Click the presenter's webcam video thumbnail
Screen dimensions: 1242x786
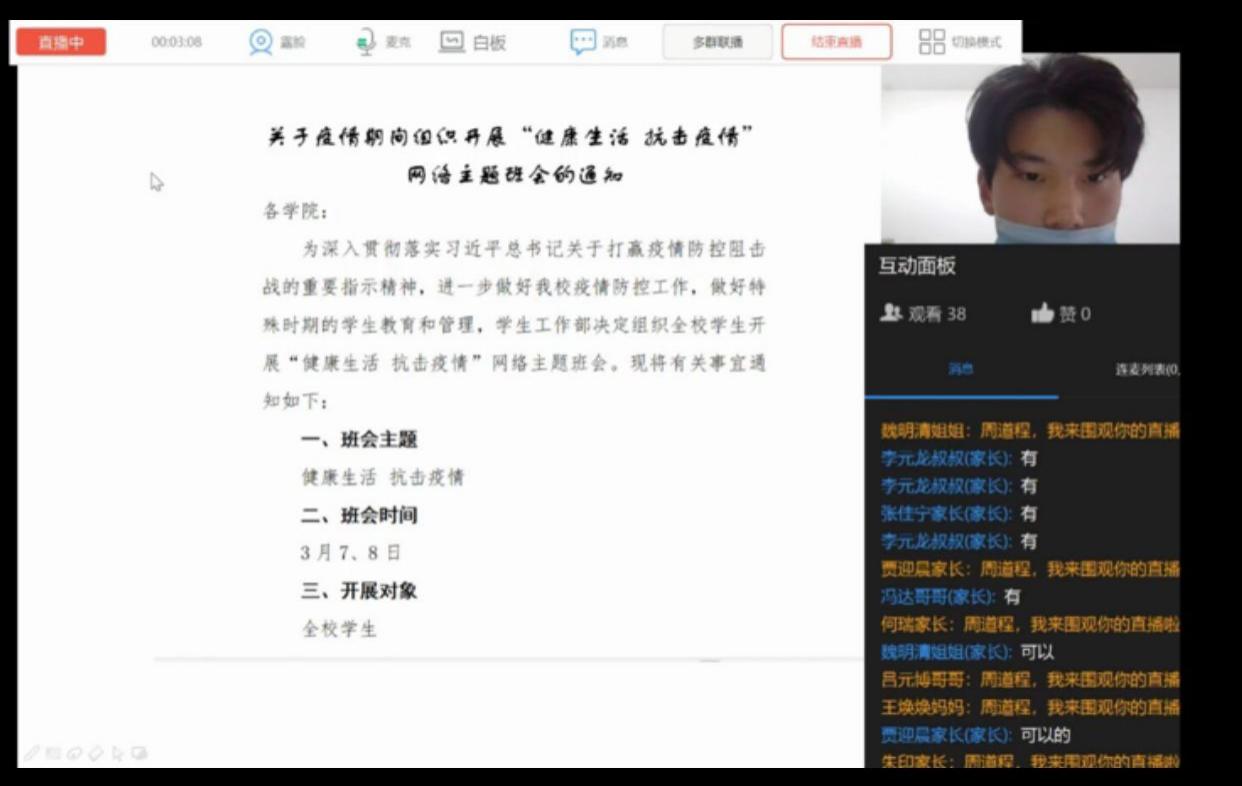point(1030,148)
